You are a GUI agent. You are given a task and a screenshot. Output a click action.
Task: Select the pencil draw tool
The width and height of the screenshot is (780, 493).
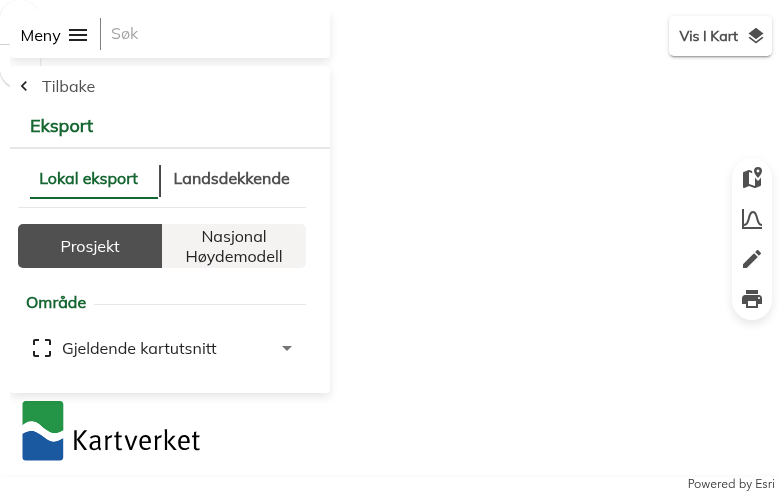click(752, 259)
